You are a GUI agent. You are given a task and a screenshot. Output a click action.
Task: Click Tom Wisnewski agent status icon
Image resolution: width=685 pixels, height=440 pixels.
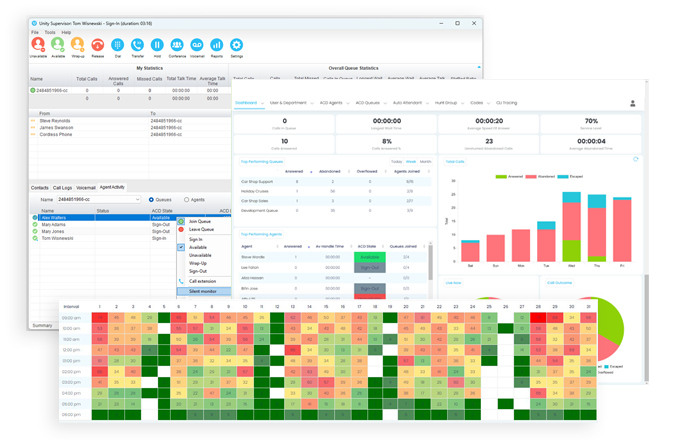coord(35,239)
